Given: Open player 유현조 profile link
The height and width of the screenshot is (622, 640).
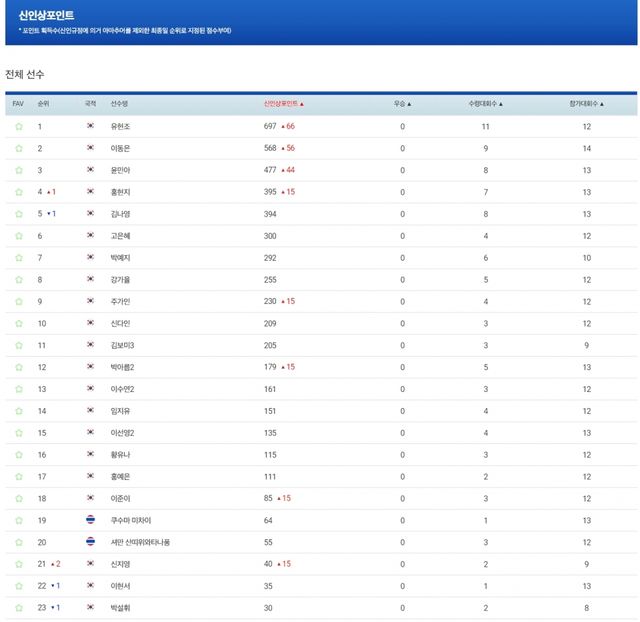Looking at the screenshot, I should [x=121, y=126].
